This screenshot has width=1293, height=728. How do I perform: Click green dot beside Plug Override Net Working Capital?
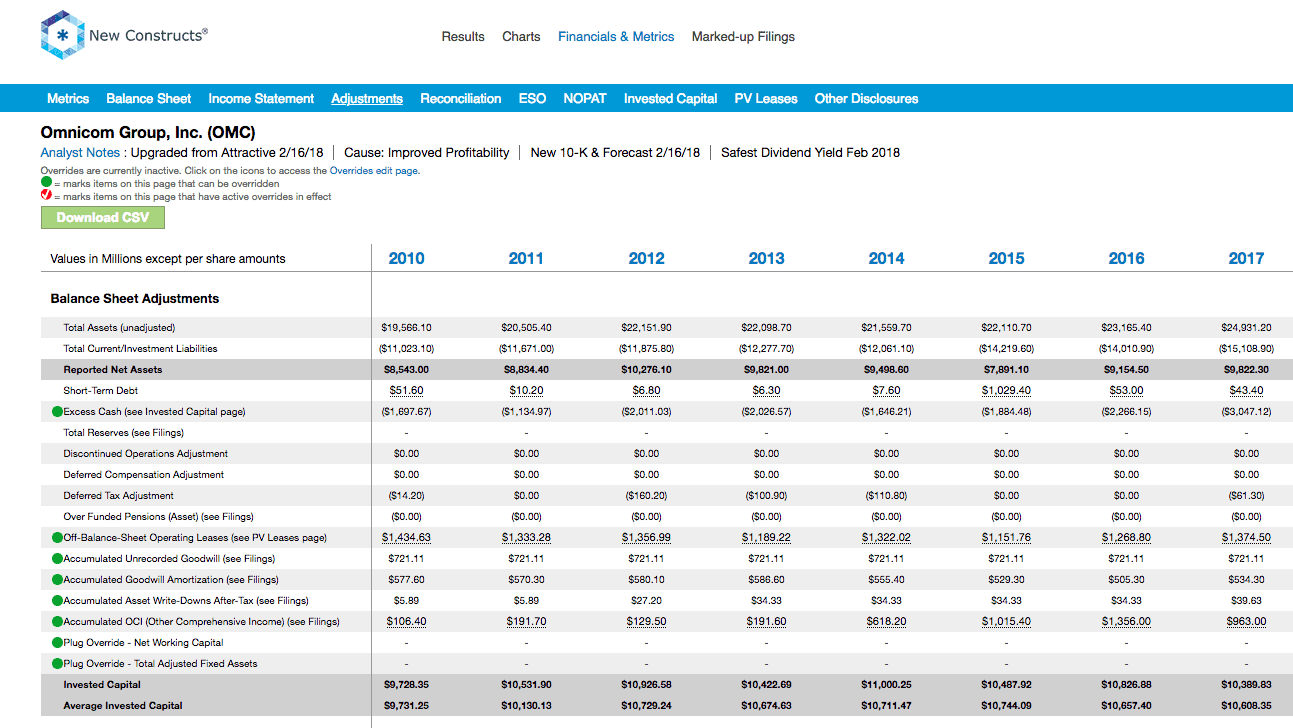point(57,643)
